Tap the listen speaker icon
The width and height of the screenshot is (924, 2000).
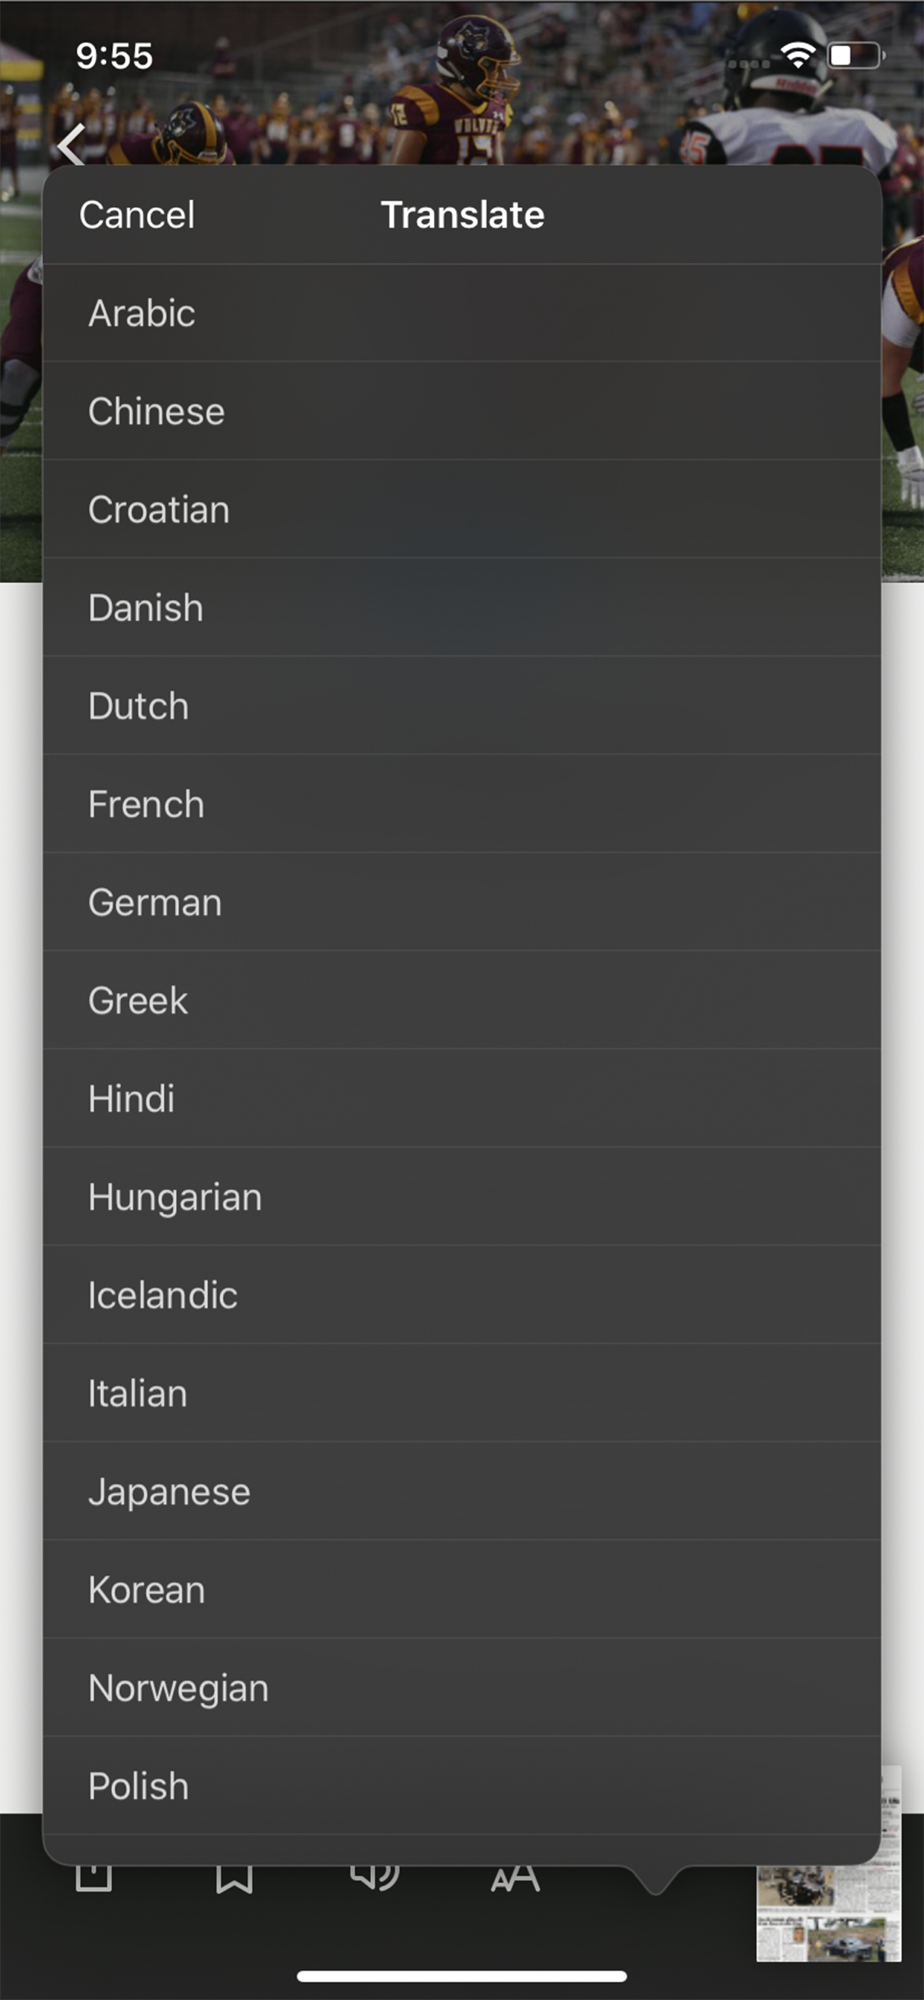point(375,1878)
